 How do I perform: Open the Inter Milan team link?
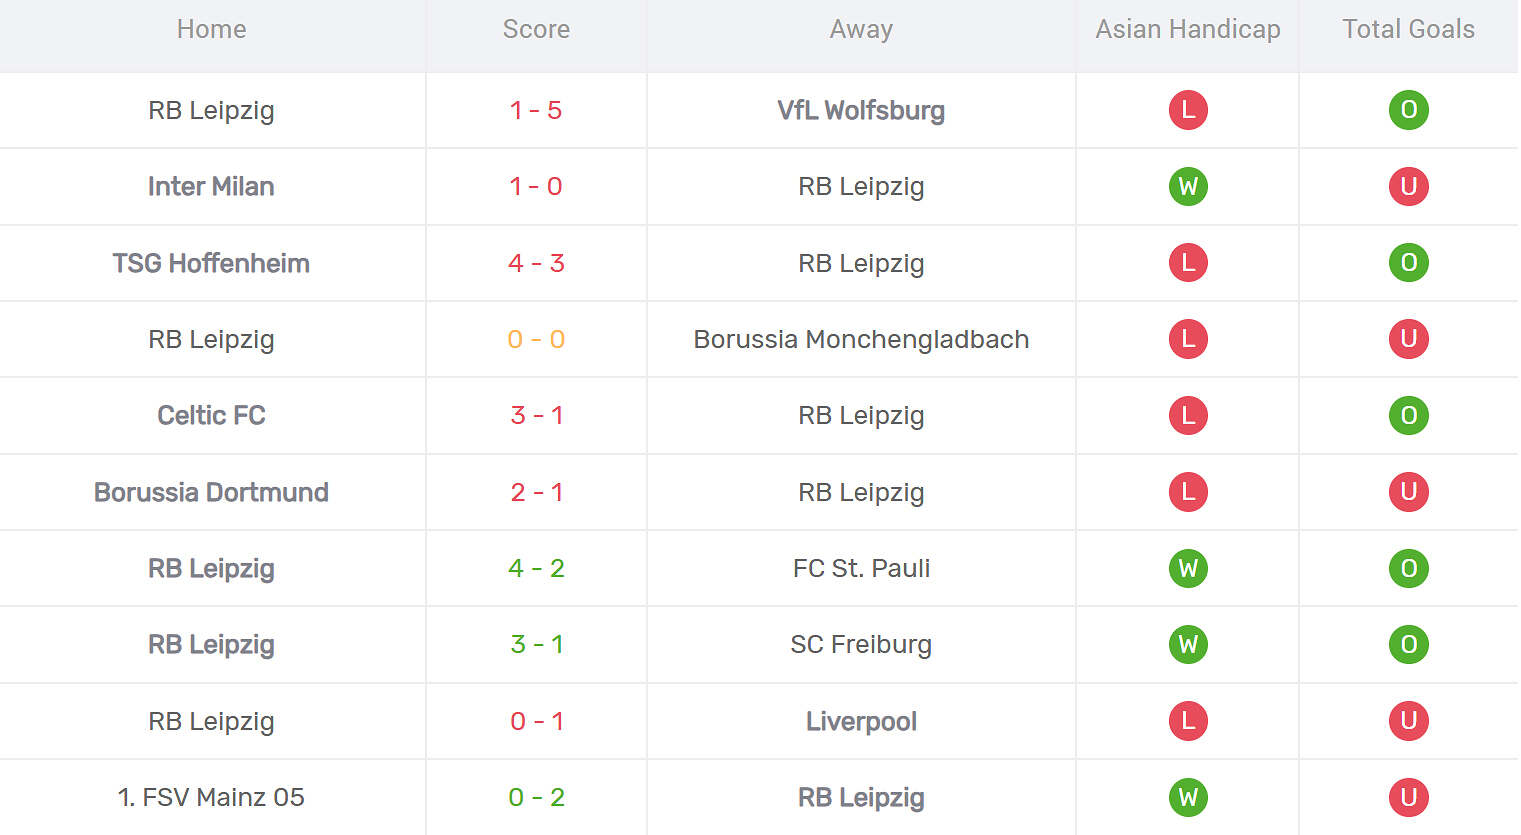click(x=211, y=186)
